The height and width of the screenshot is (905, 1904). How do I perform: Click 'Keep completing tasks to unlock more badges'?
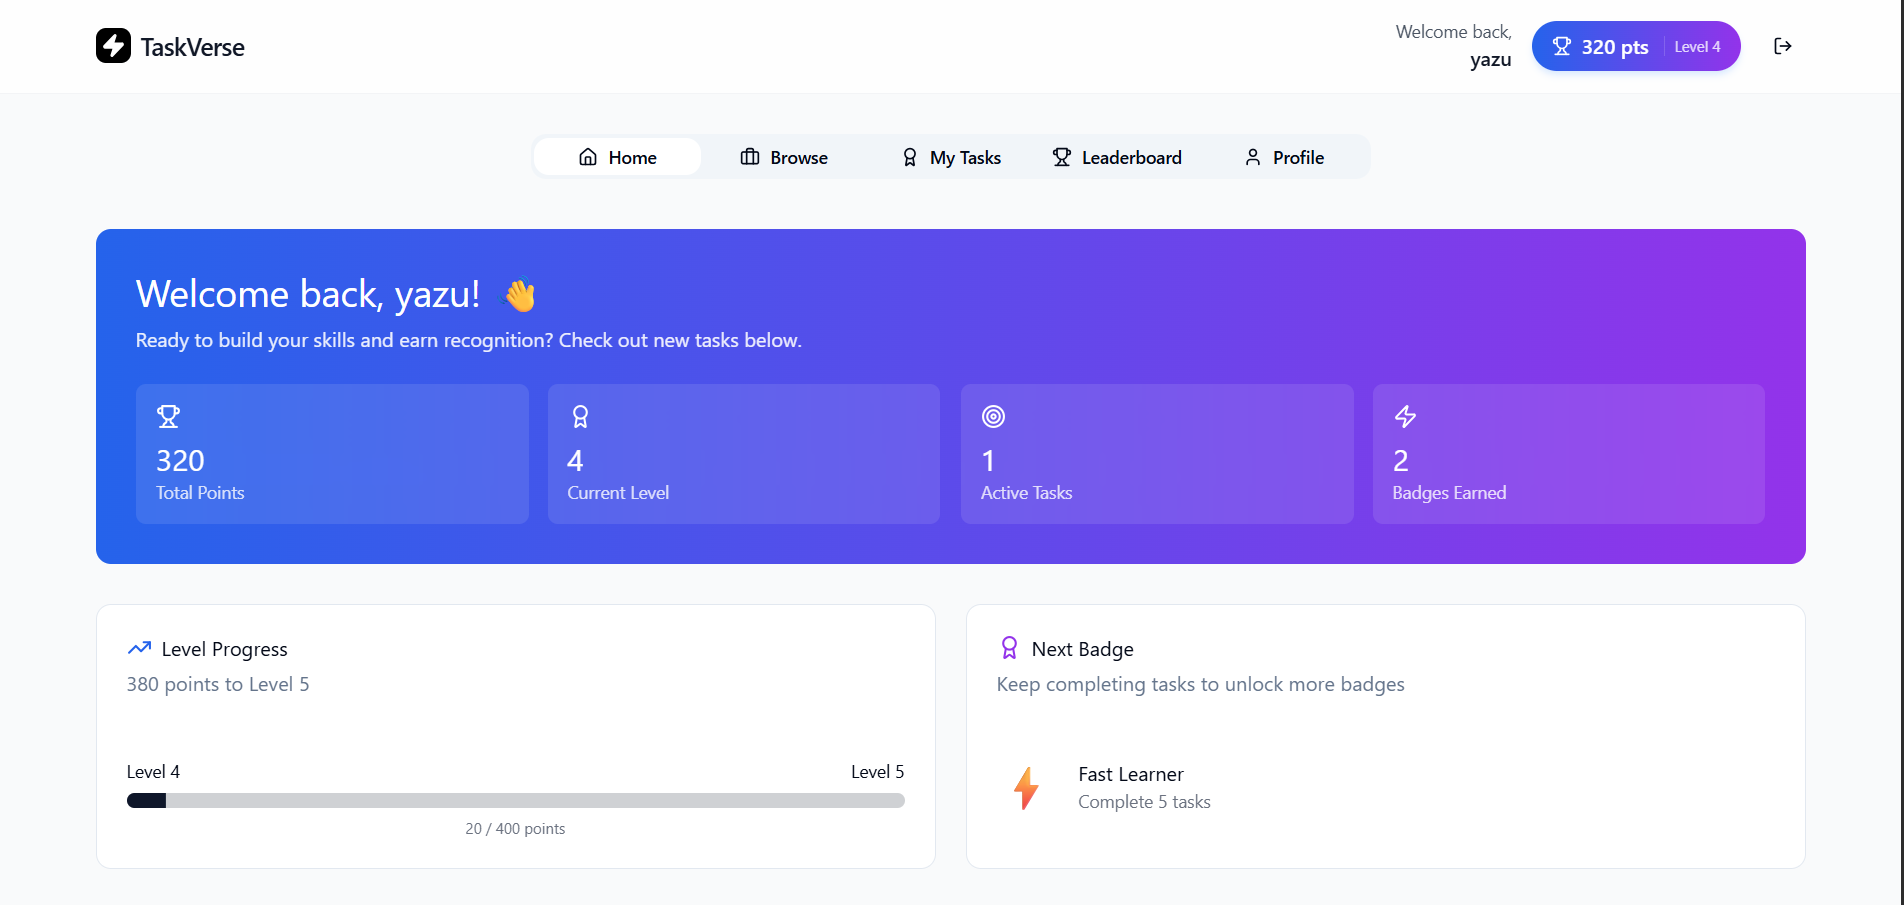(x=1200, y=684)
